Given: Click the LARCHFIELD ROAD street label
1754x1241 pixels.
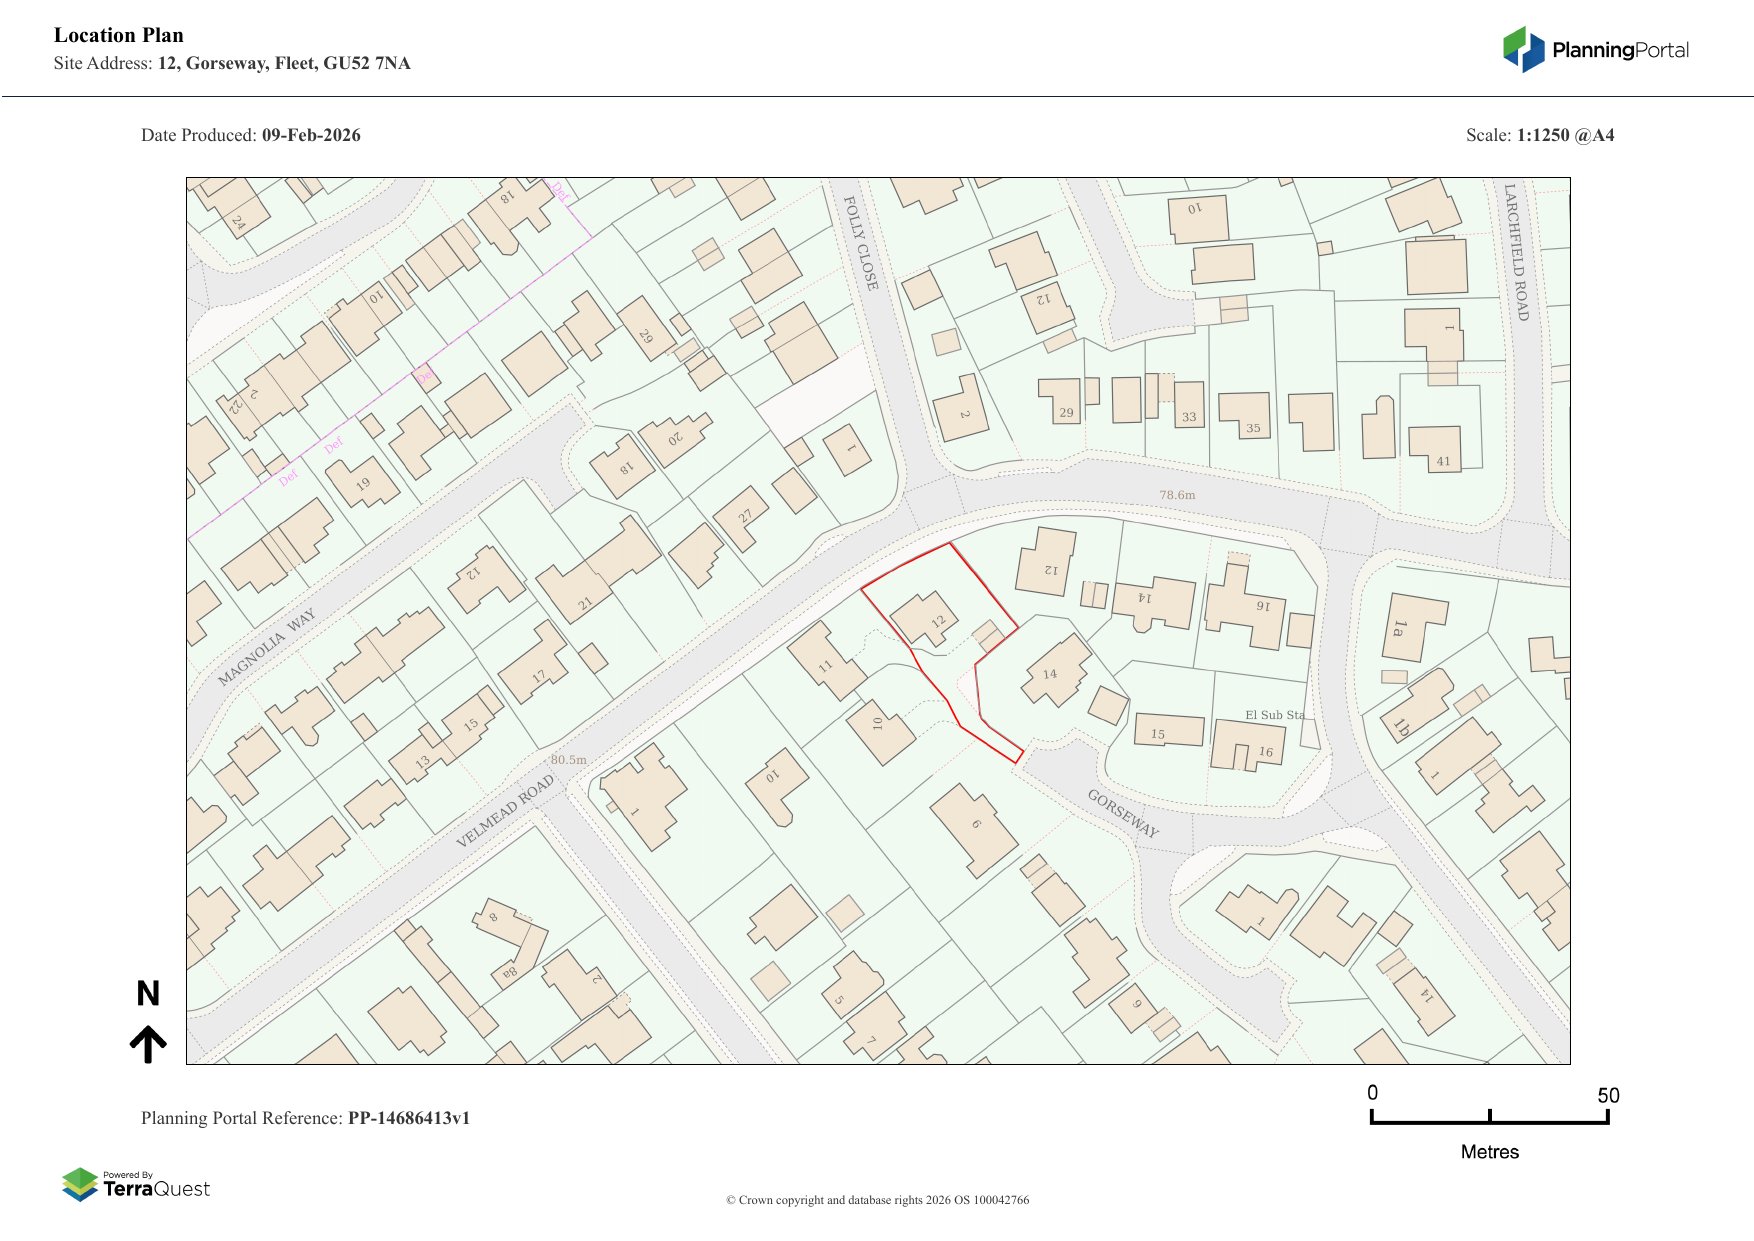Looking at the screenshot, I should pos(1516,252).
